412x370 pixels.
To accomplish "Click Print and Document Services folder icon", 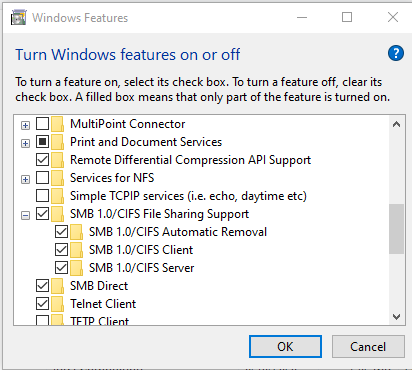I will tap(57, 142).
